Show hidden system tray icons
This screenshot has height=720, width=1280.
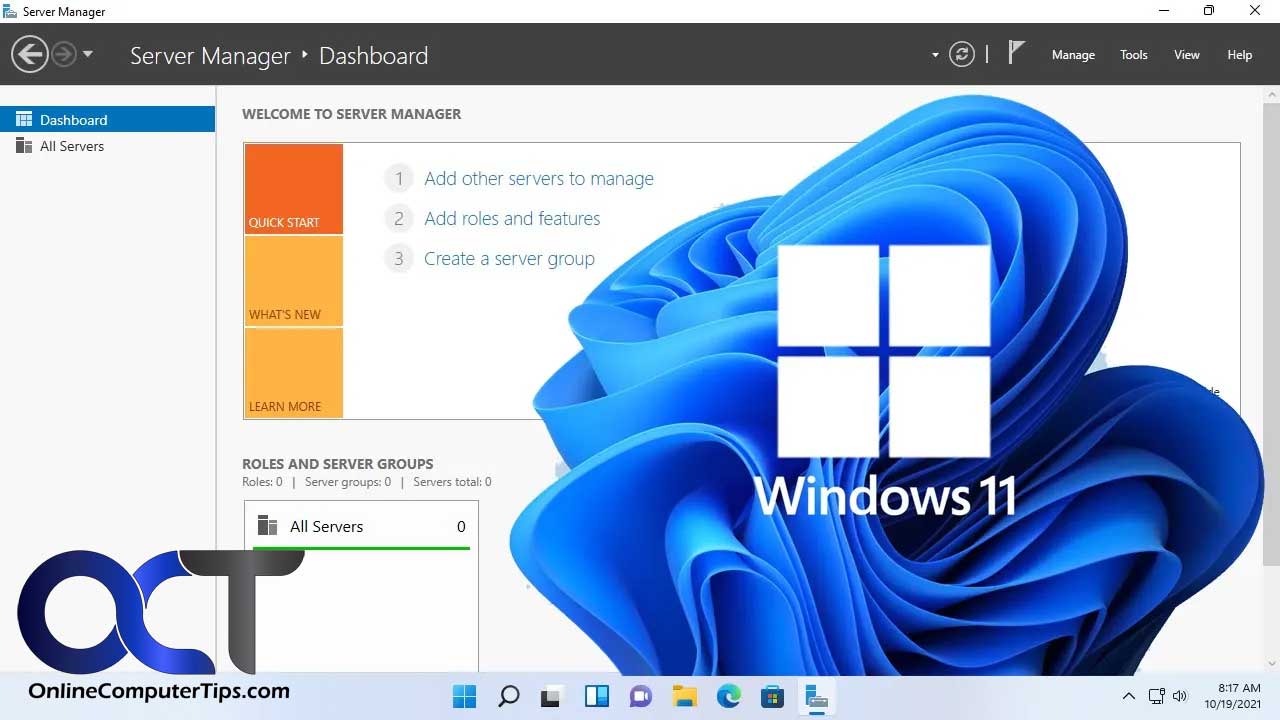click(x=1128, y=696)
